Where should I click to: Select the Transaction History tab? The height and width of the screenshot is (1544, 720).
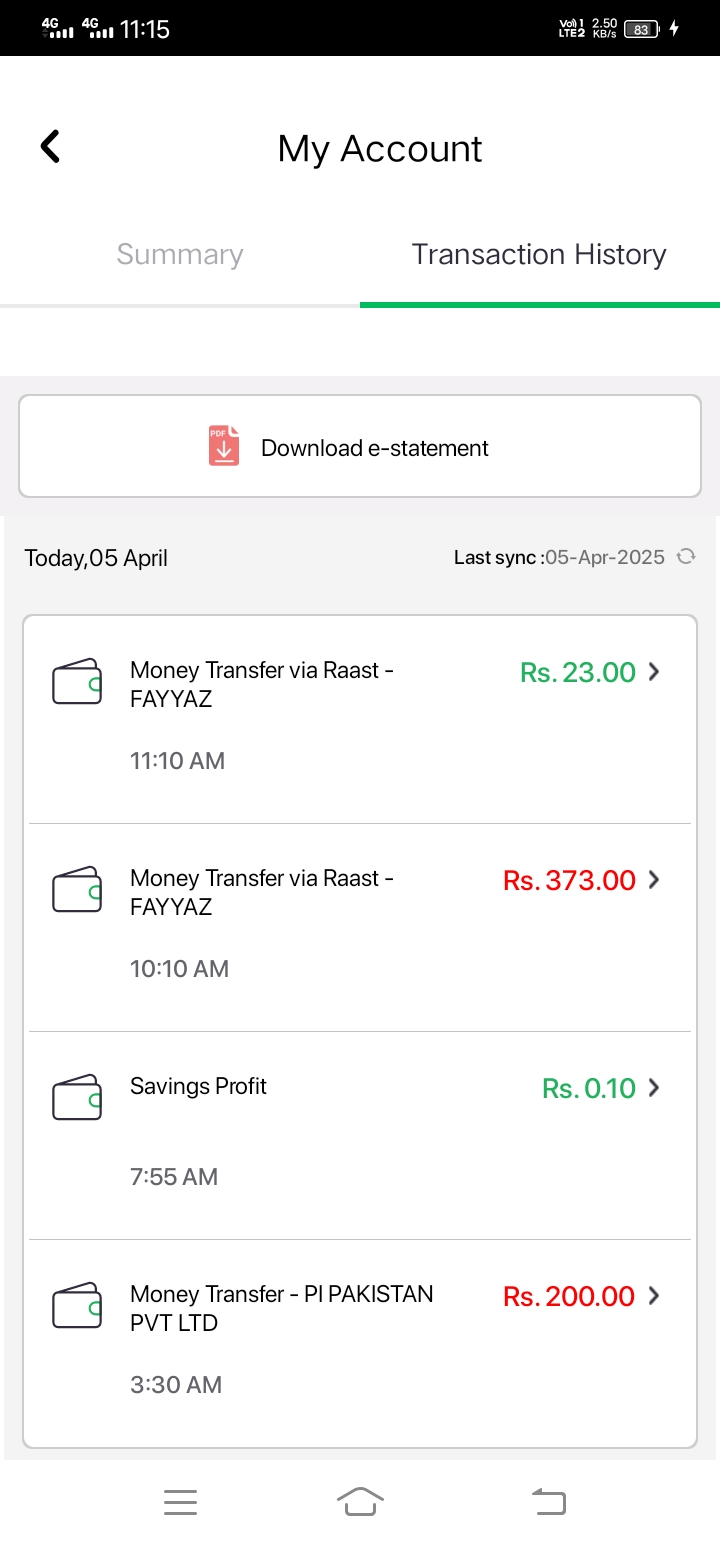[539, 254]
